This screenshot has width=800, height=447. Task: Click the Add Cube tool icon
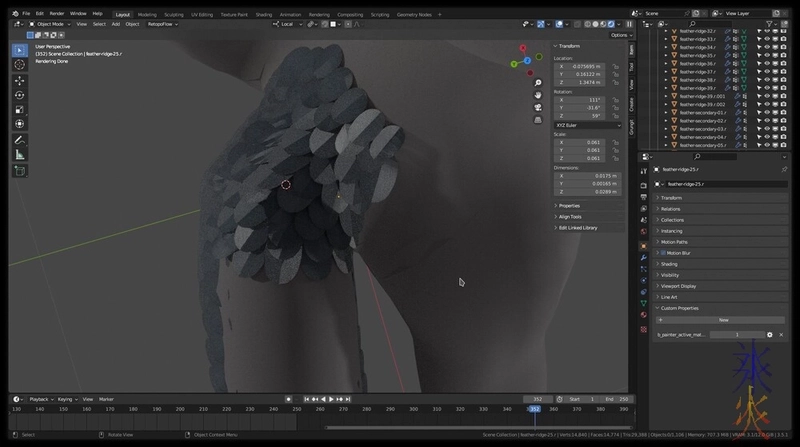pyautogui.click(x=20, y=171)
